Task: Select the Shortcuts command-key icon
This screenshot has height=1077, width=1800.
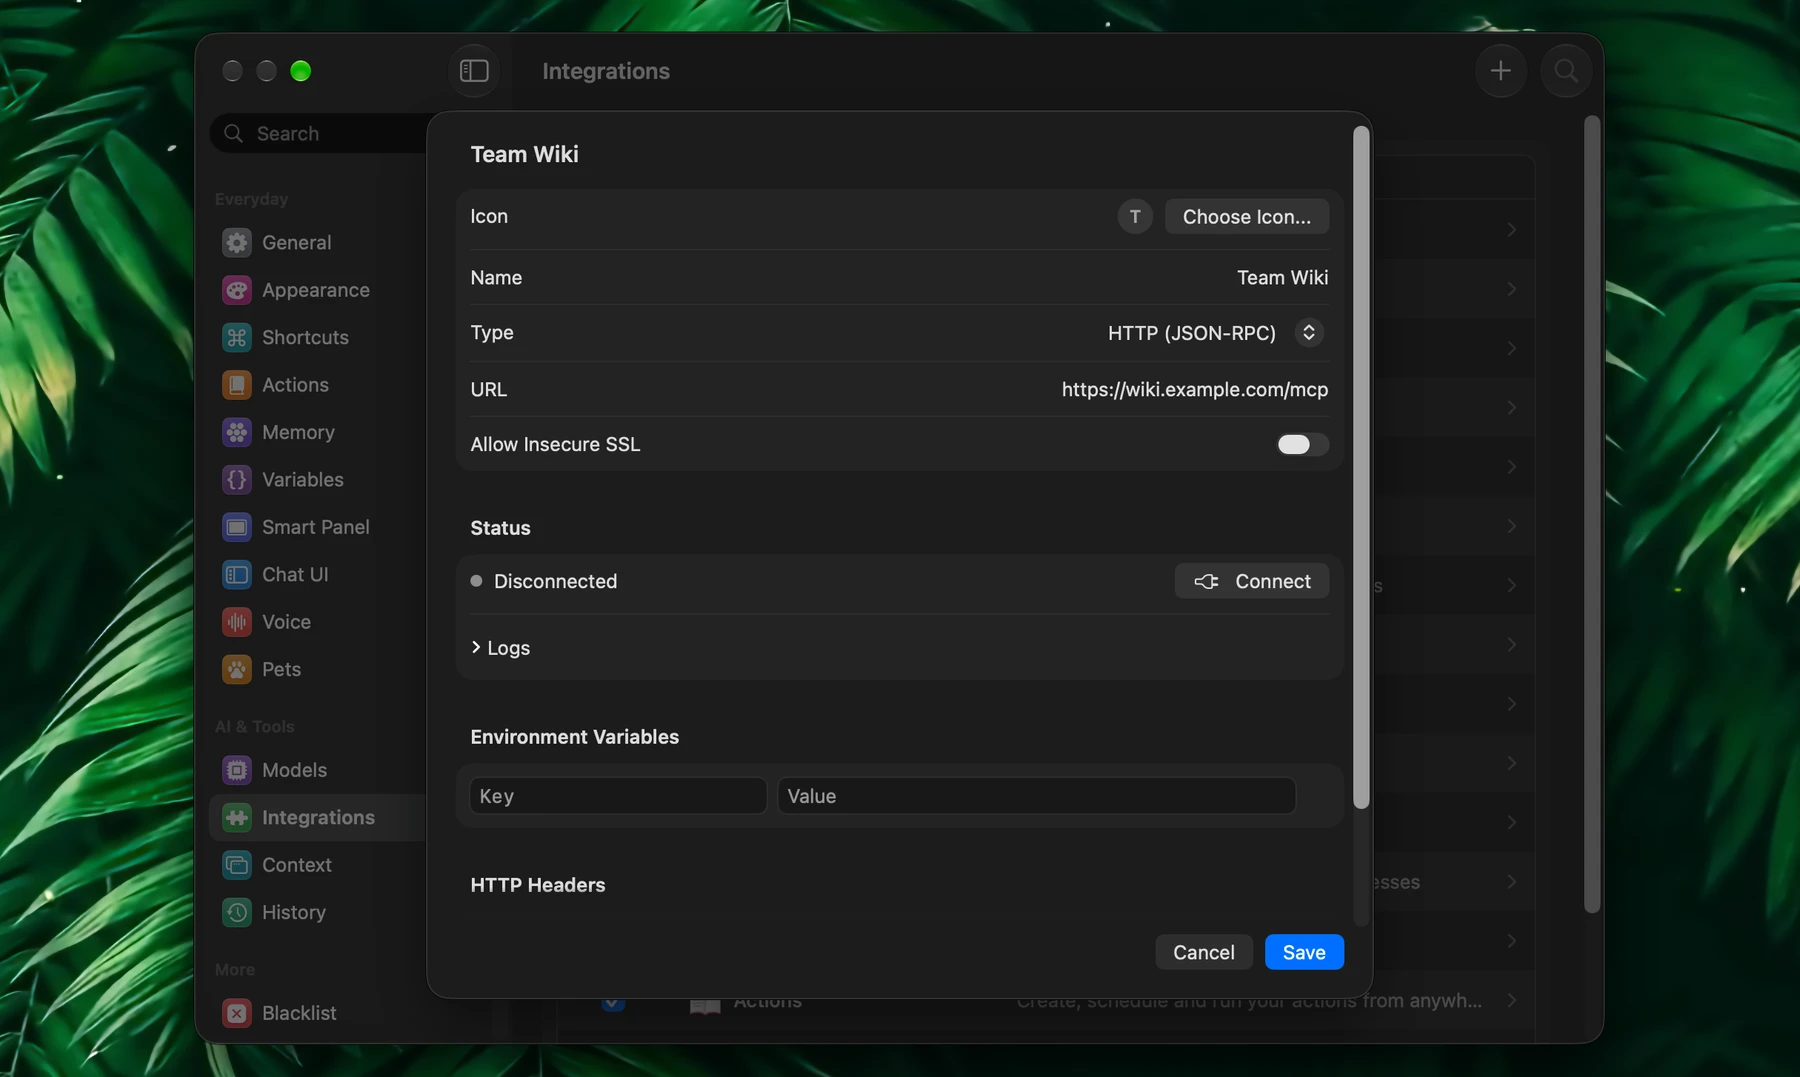Action: [237, 337]
